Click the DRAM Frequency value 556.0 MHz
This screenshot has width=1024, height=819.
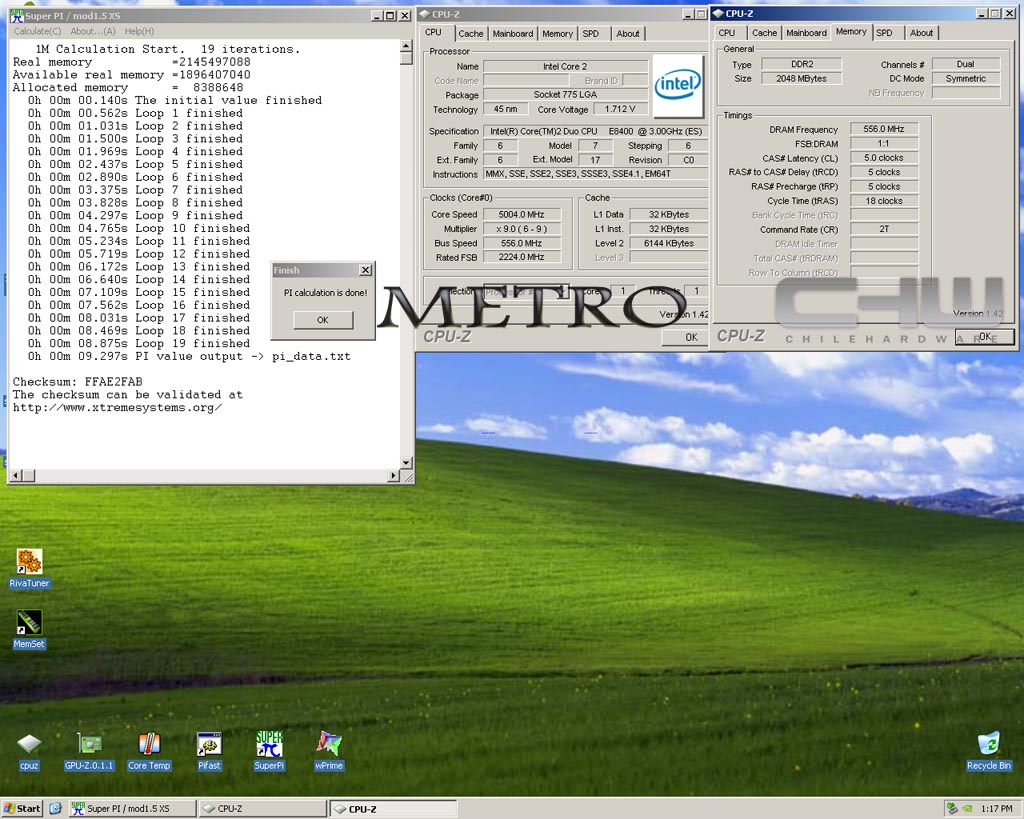click(884, 129)
